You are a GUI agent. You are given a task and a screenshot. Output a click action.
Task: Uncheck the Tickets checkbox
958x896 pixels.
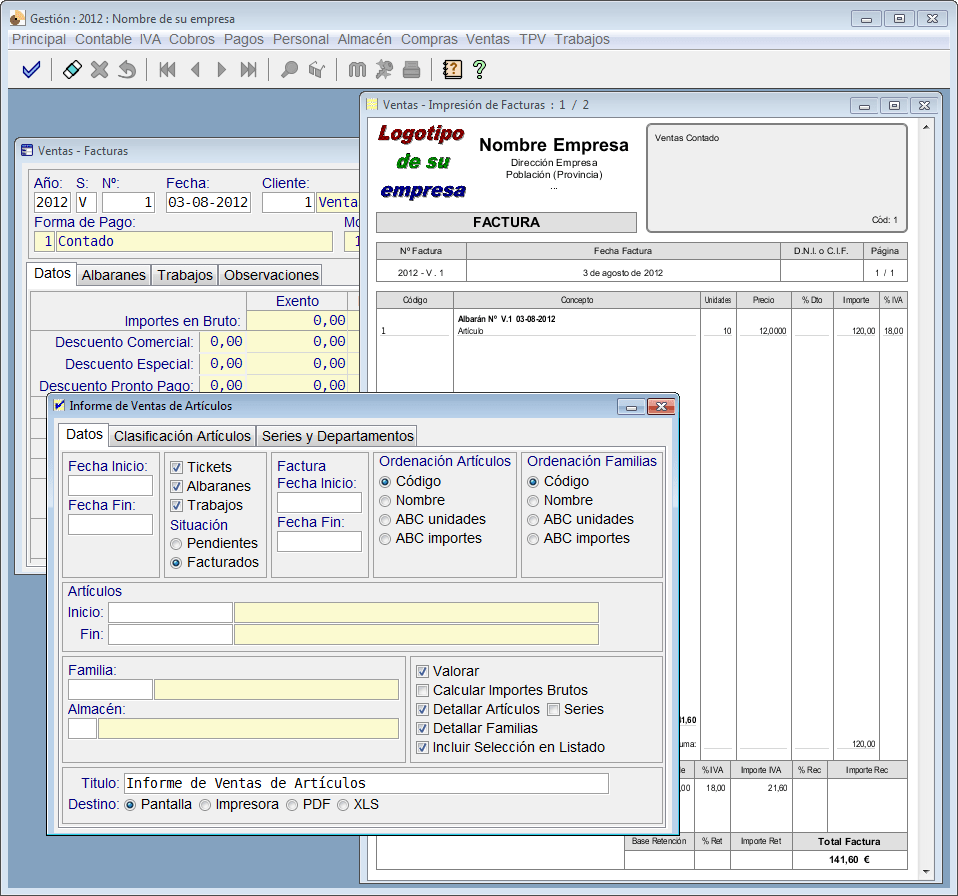click(x=177, y=467)
